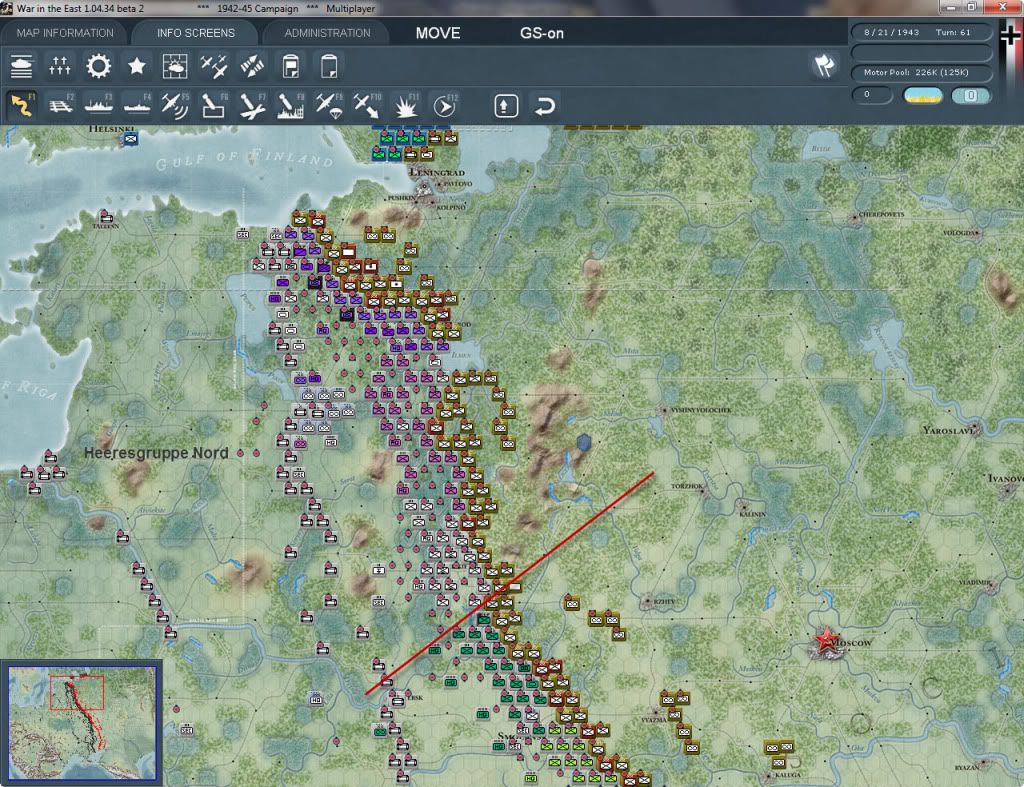Show the weather map grid icon

coord(175,67)
